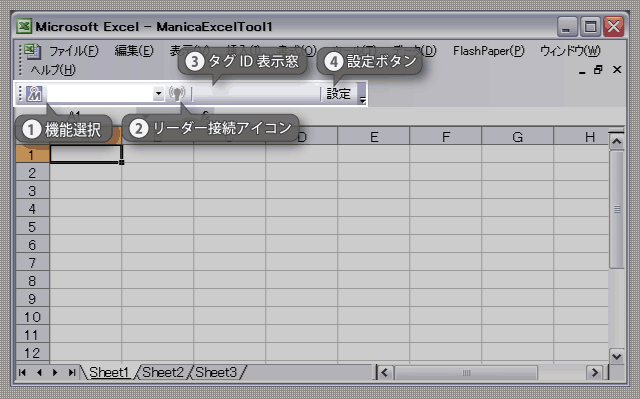This screenshot has width=640, height=399.
Task: Click the 設定 settings button
Action: pos(338,94)
